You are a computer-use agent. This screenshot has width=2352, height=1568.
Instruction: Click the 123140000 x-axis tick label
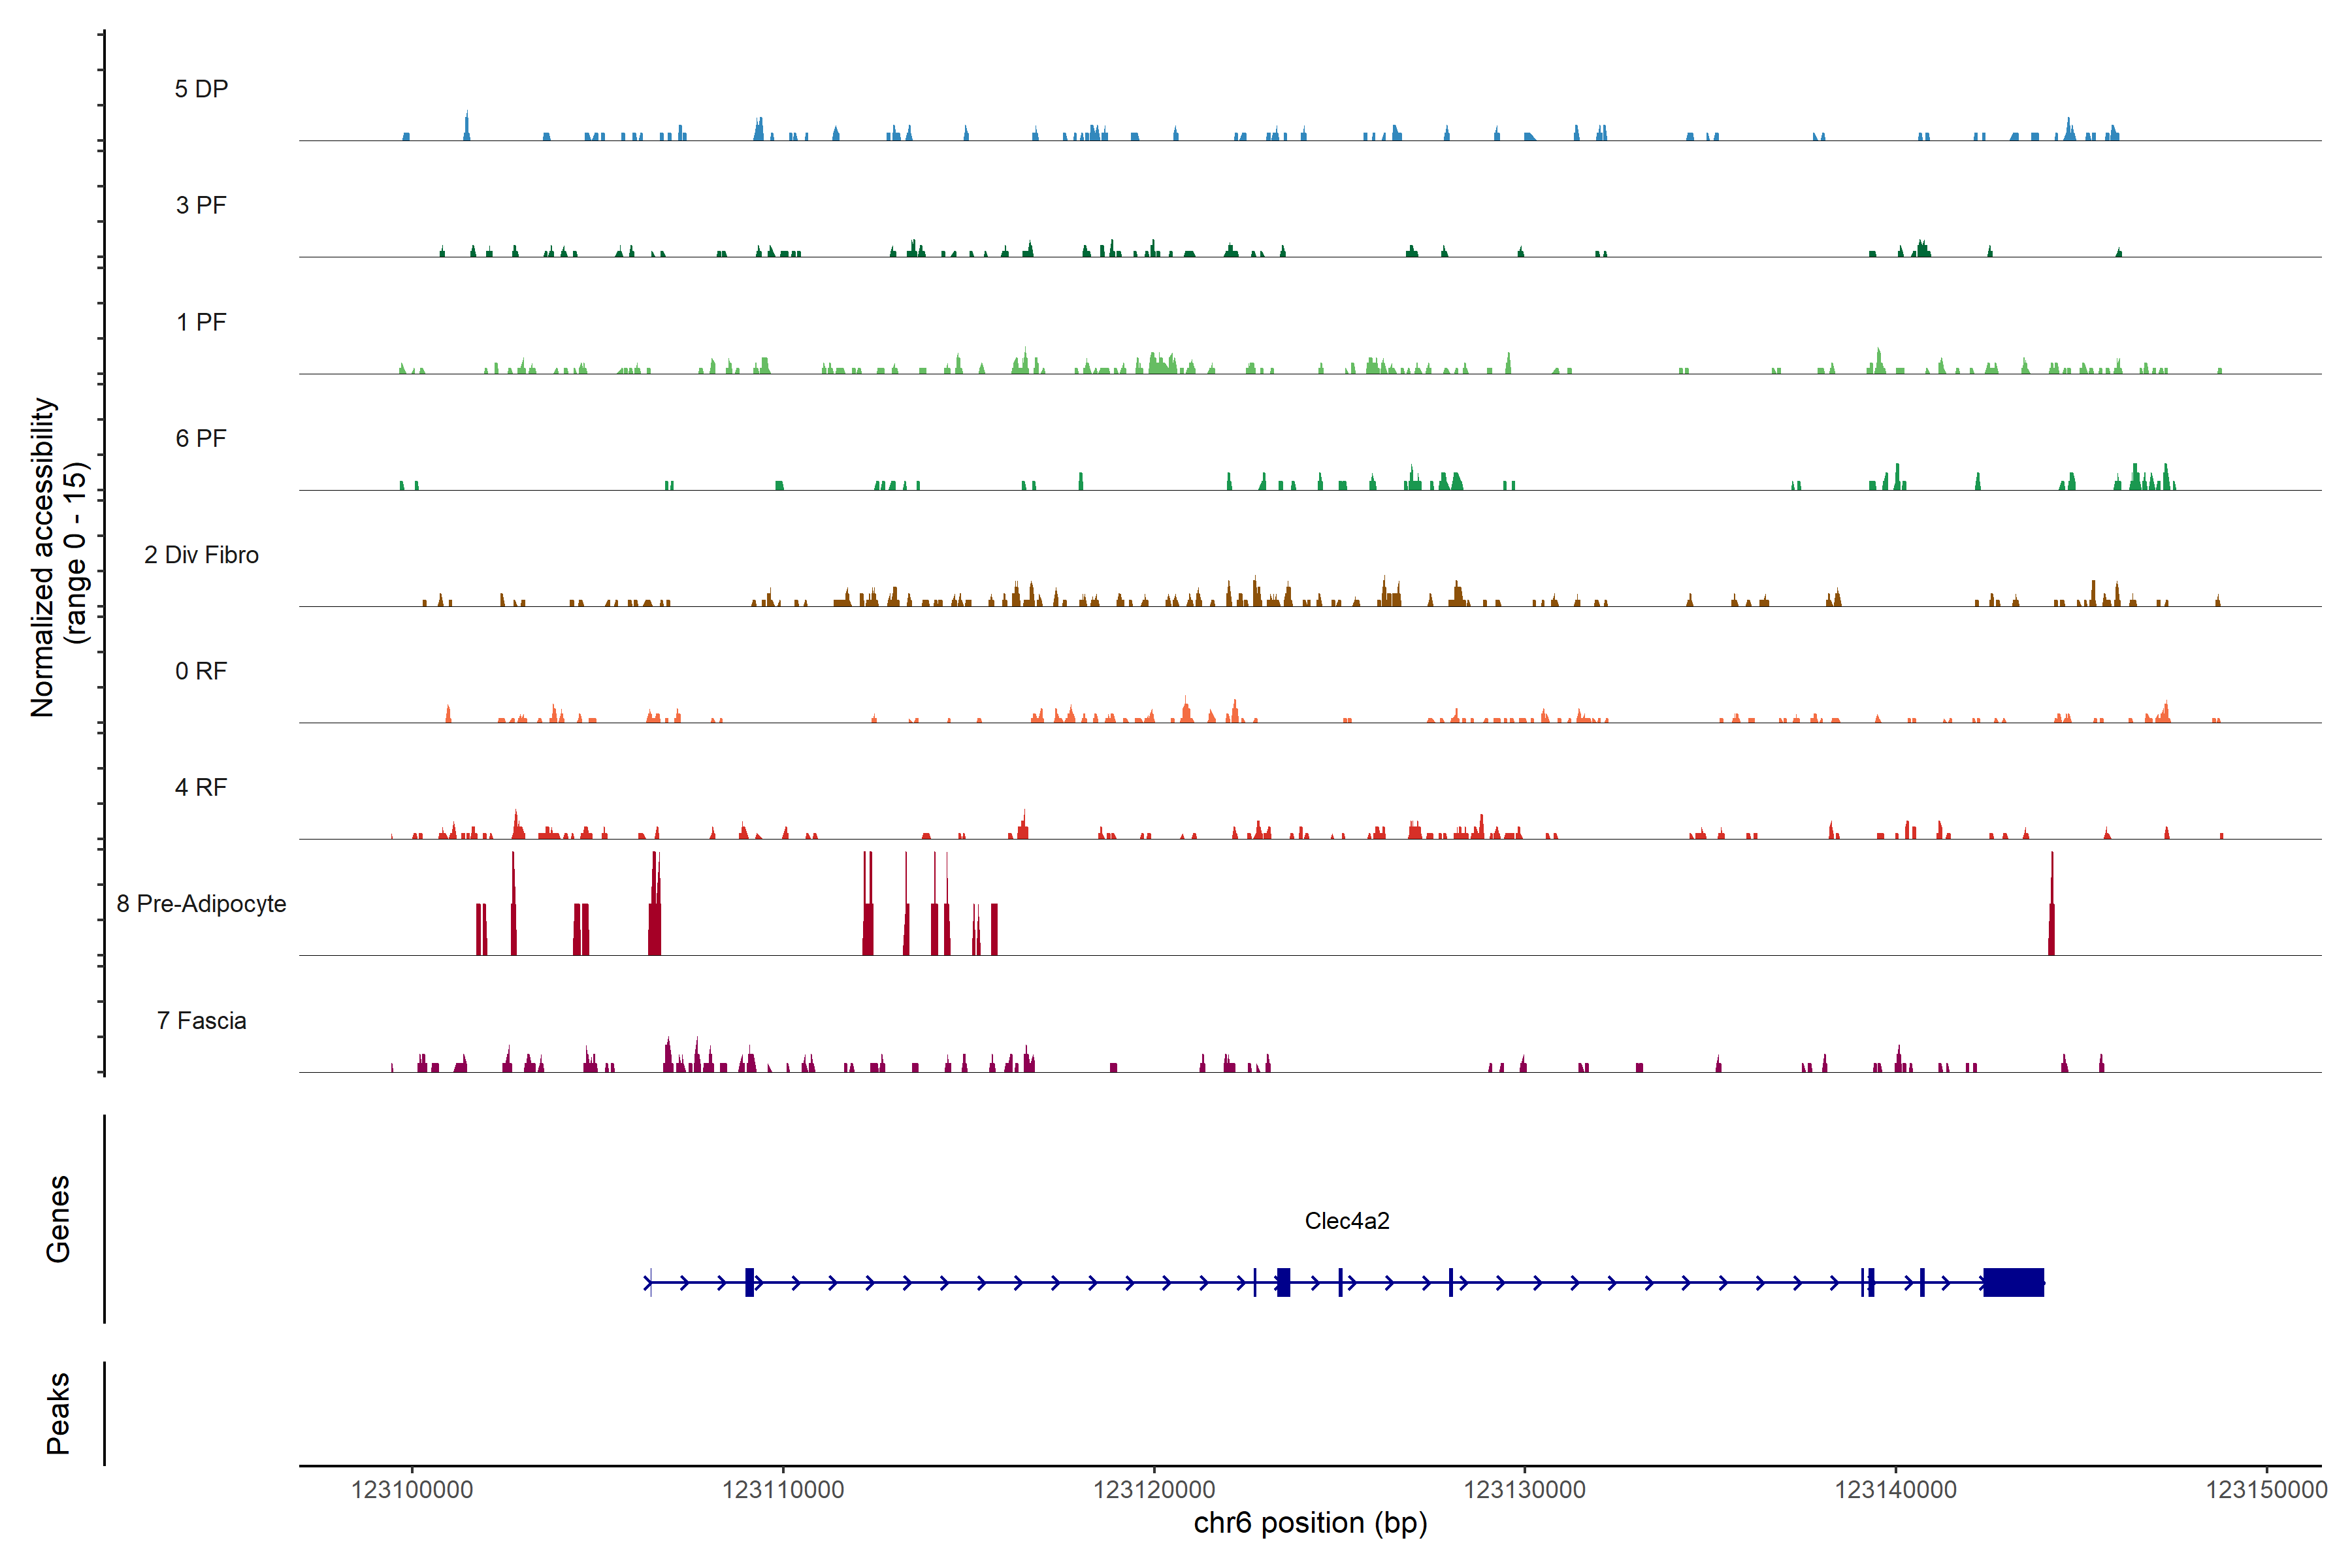(x=1895, y=1489)
